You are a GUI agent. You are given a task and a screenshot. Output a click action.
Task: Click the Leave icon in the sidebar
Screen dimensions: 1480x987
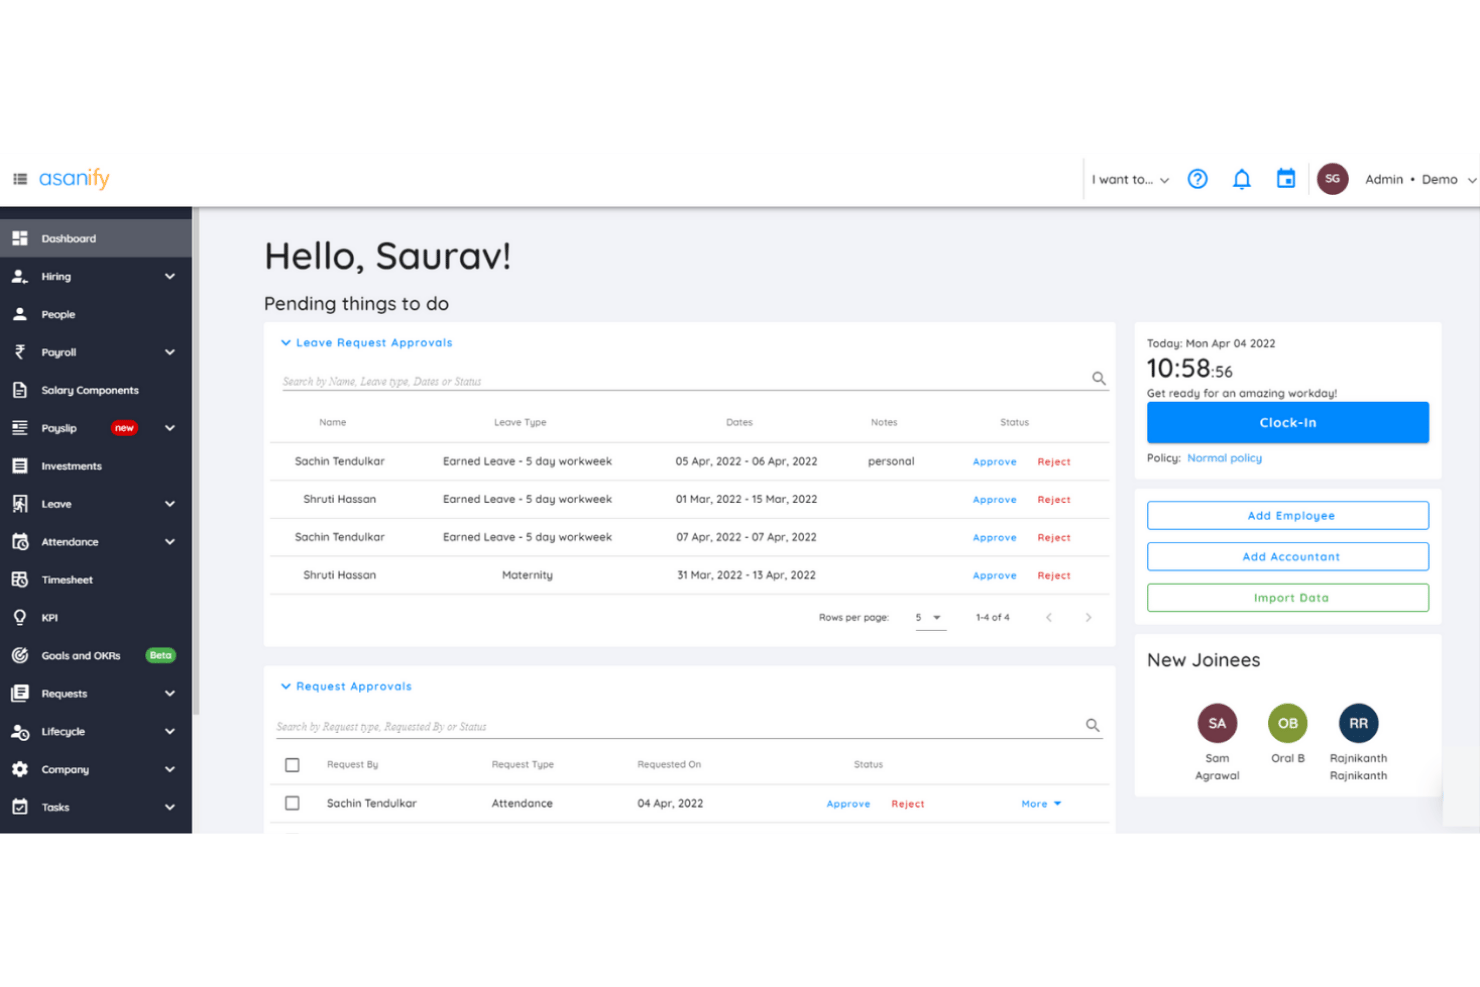(20, 504)
